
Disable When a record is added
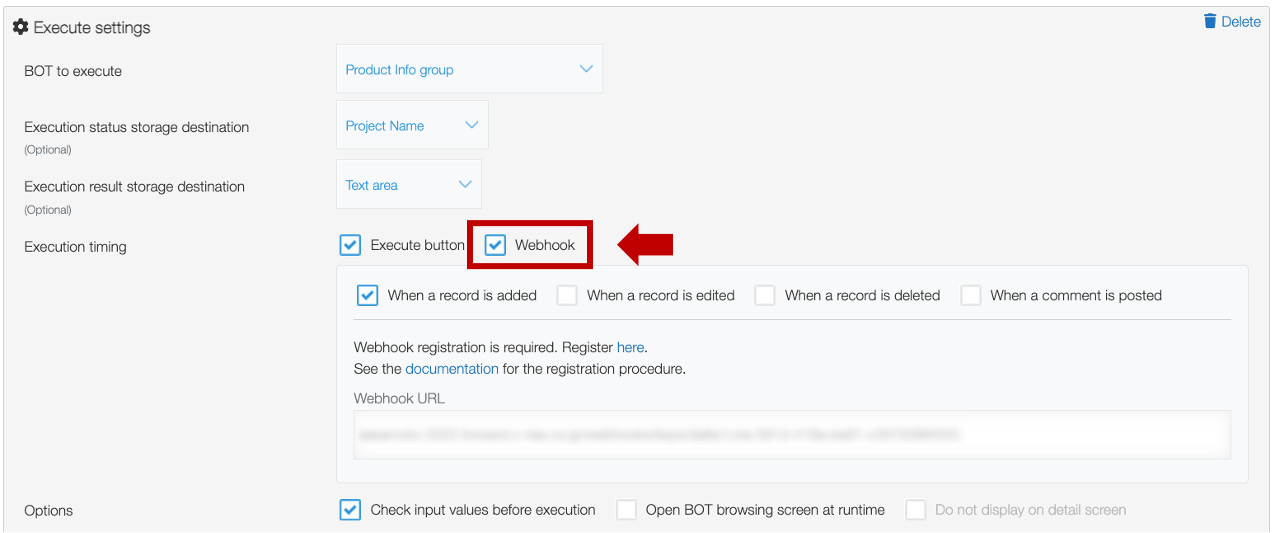tap(367, 295)
